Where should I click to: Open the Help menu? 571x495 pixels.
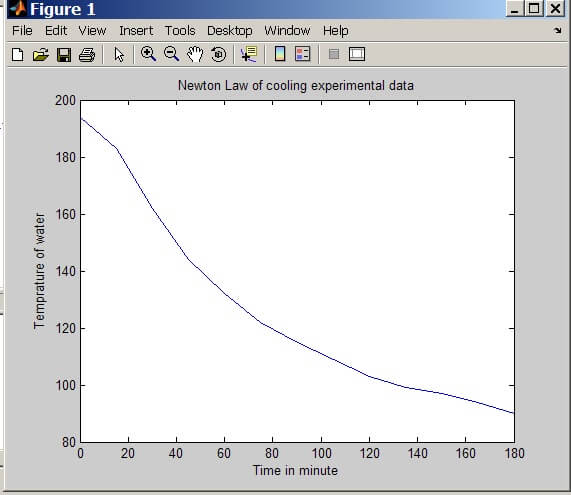point(335,31)
